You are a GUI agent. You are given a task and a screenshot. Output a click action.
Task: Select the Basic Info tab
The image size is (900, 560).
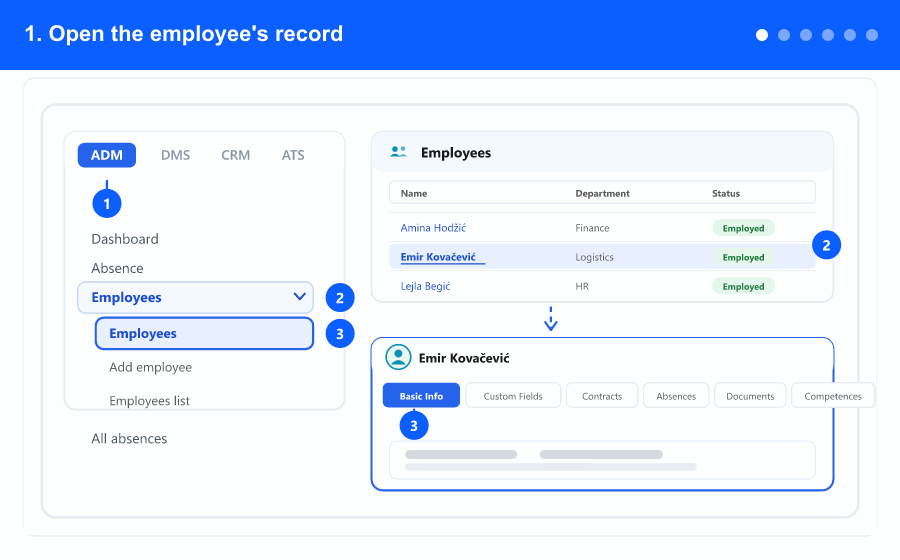pos(421,395)
